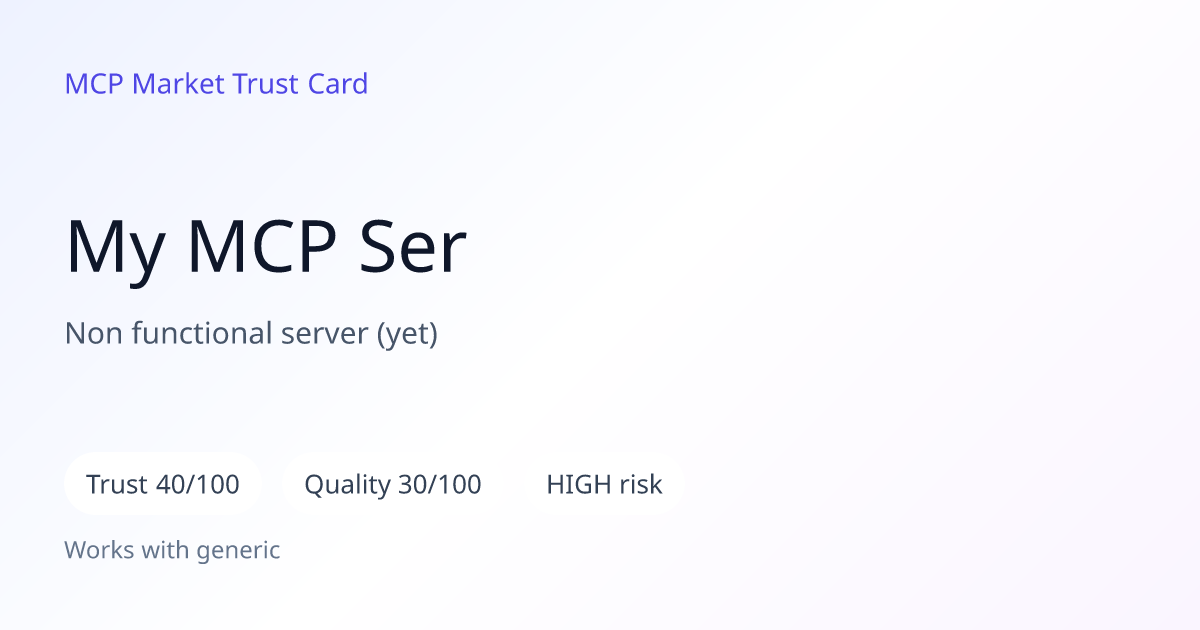Click the word "risk" in the last pill
The image size is (1200, 630).
click(x=639, y=485)
